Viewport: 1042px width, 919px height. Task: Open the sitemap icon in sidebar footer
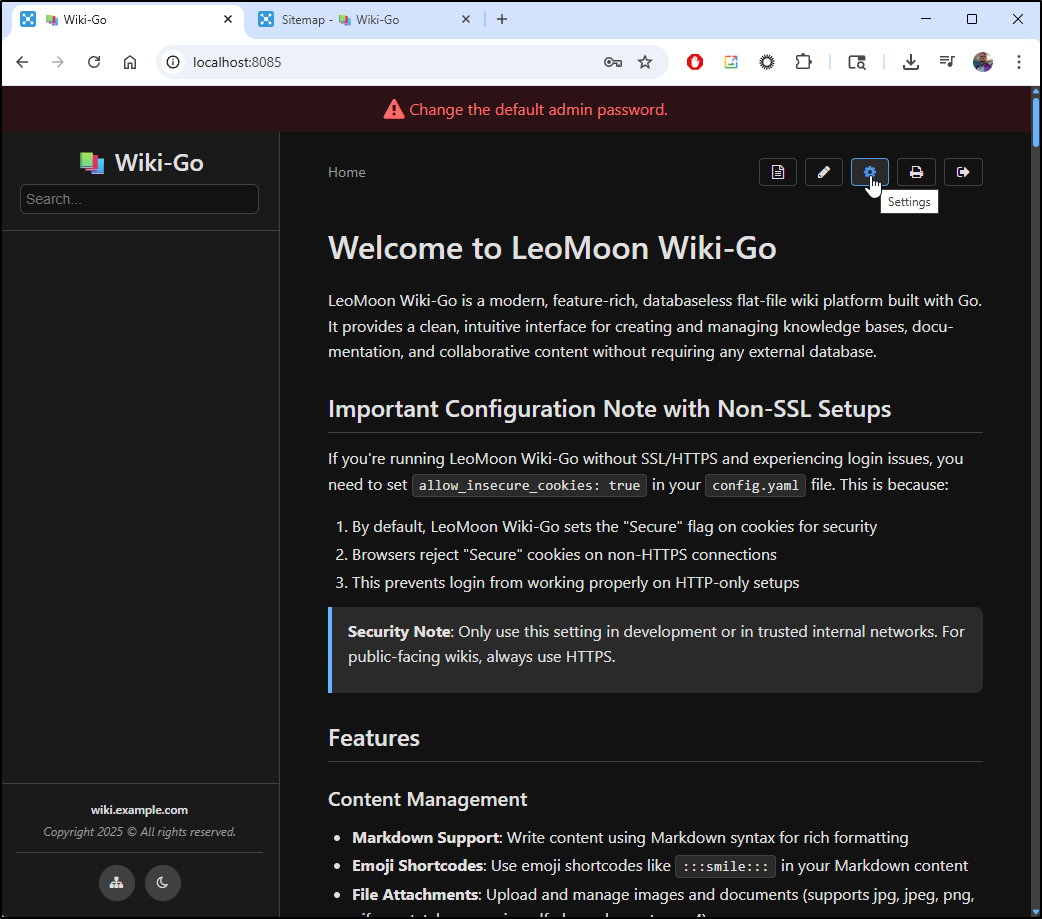(117, 882)
